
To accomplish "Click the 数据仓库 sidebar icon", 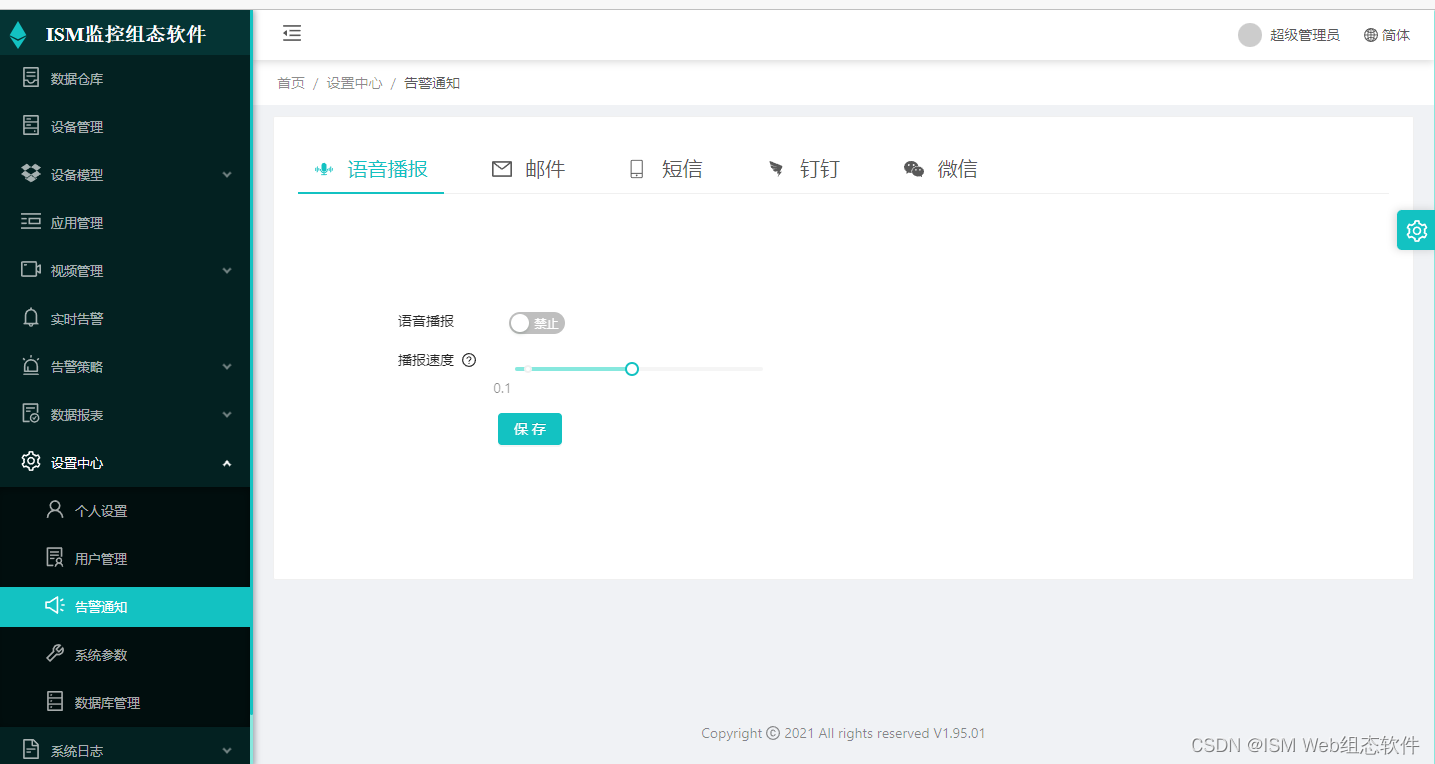I will coord(31,78).
